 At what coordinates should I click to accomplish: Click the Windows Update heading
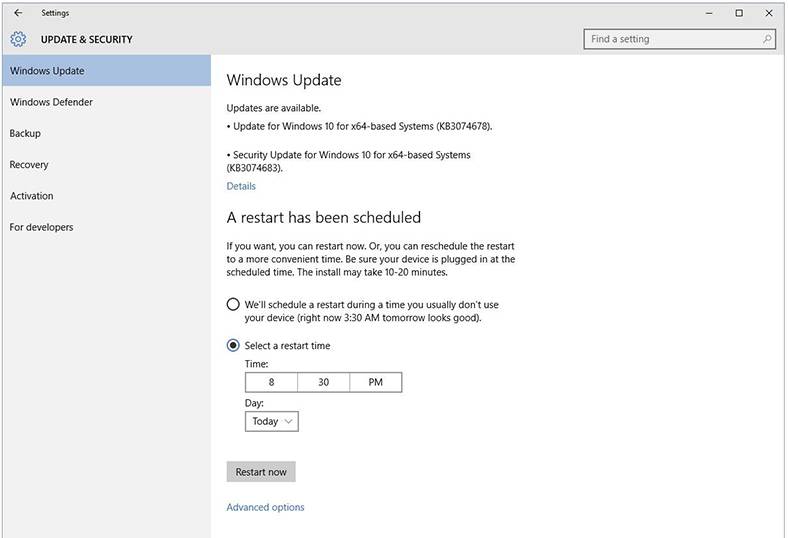coord(284,80)
